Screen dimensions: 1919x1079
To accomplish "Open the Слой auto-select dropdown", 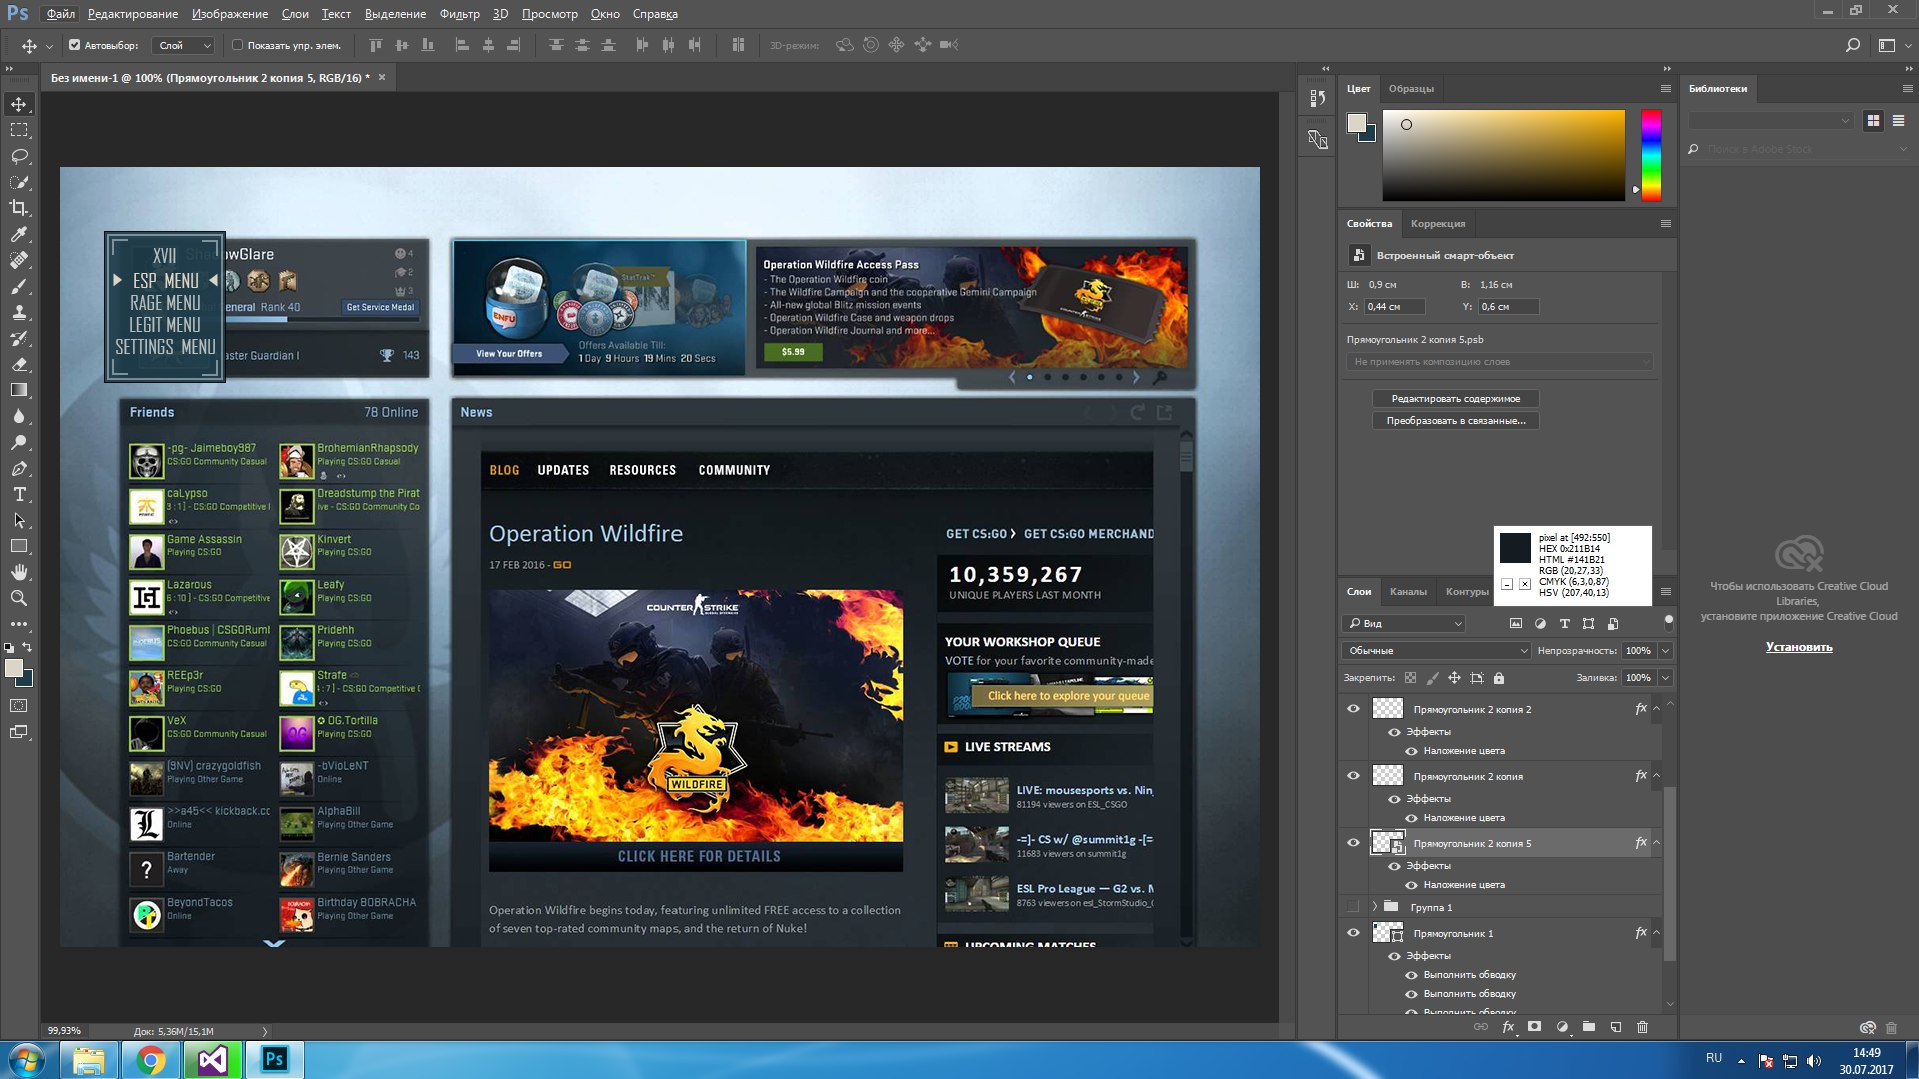I will click(x=184, y=45).
